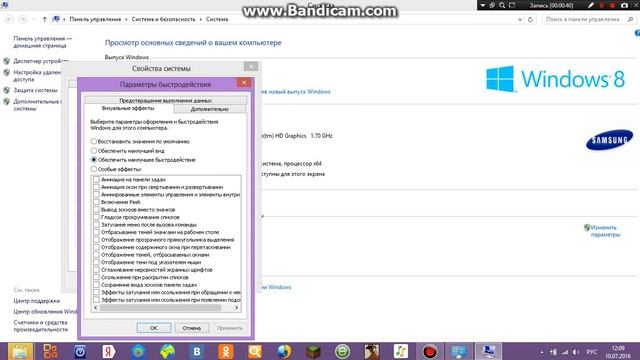Click Bandicam magnifier icon in recording bar
Screen dimensions: 640x360
click(502, 5)
